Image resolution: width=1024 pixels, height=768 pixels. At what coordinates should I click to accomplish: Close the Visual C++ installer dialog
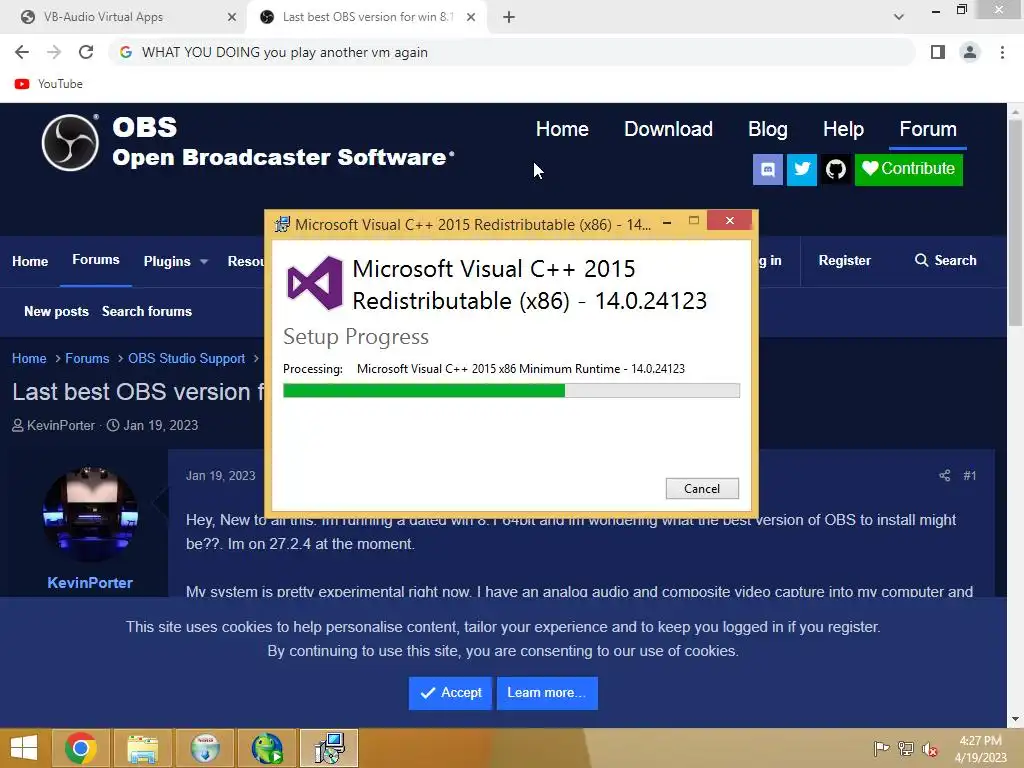point(729,221)
